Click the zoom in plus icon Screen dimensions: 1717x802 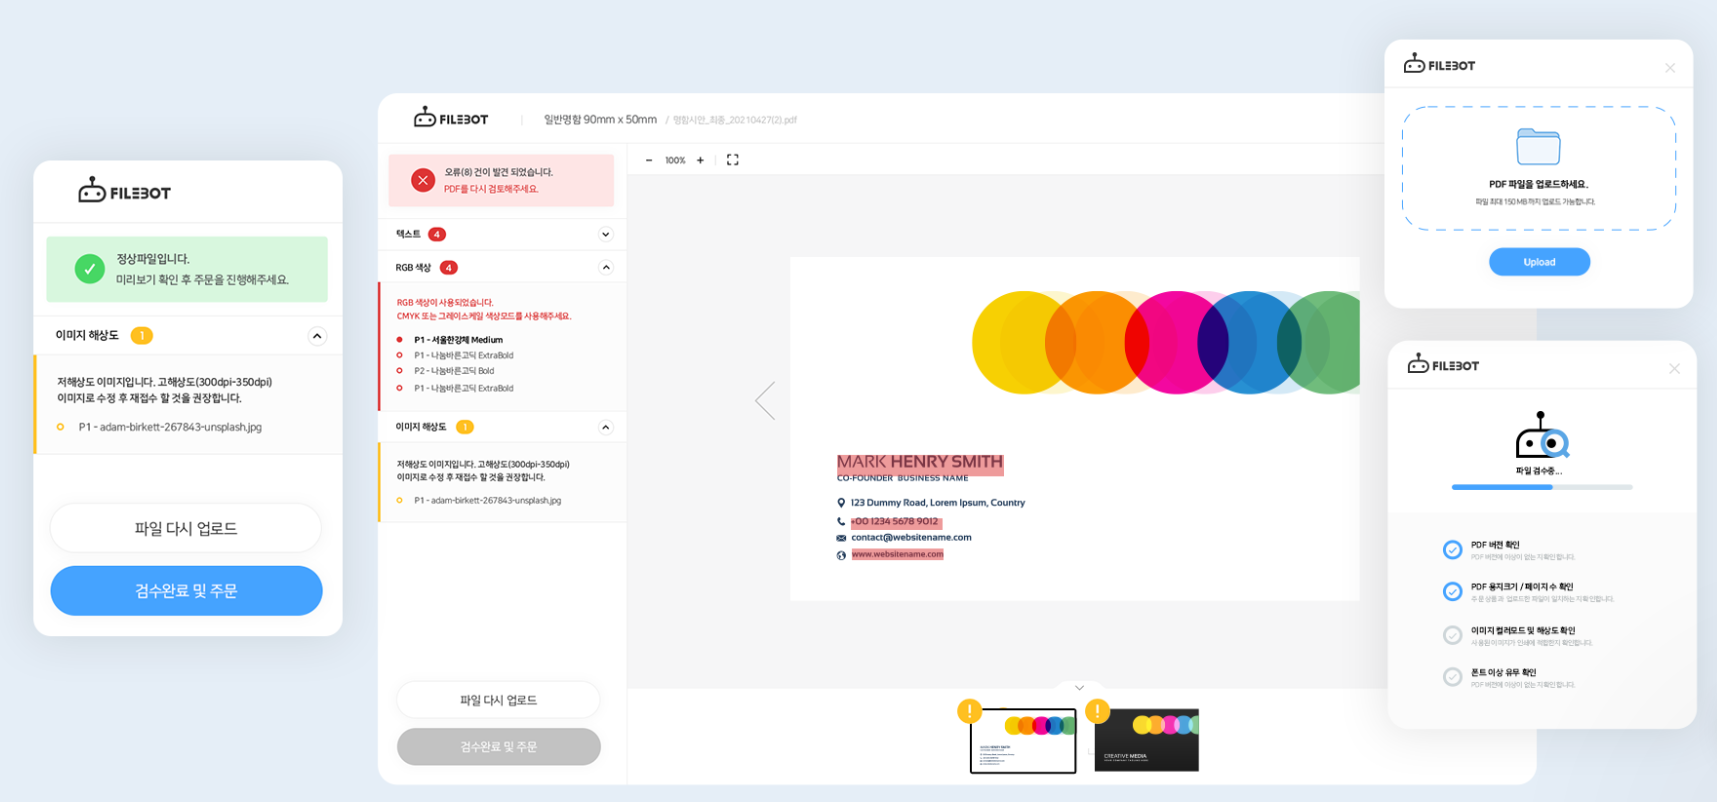[700, 160]
